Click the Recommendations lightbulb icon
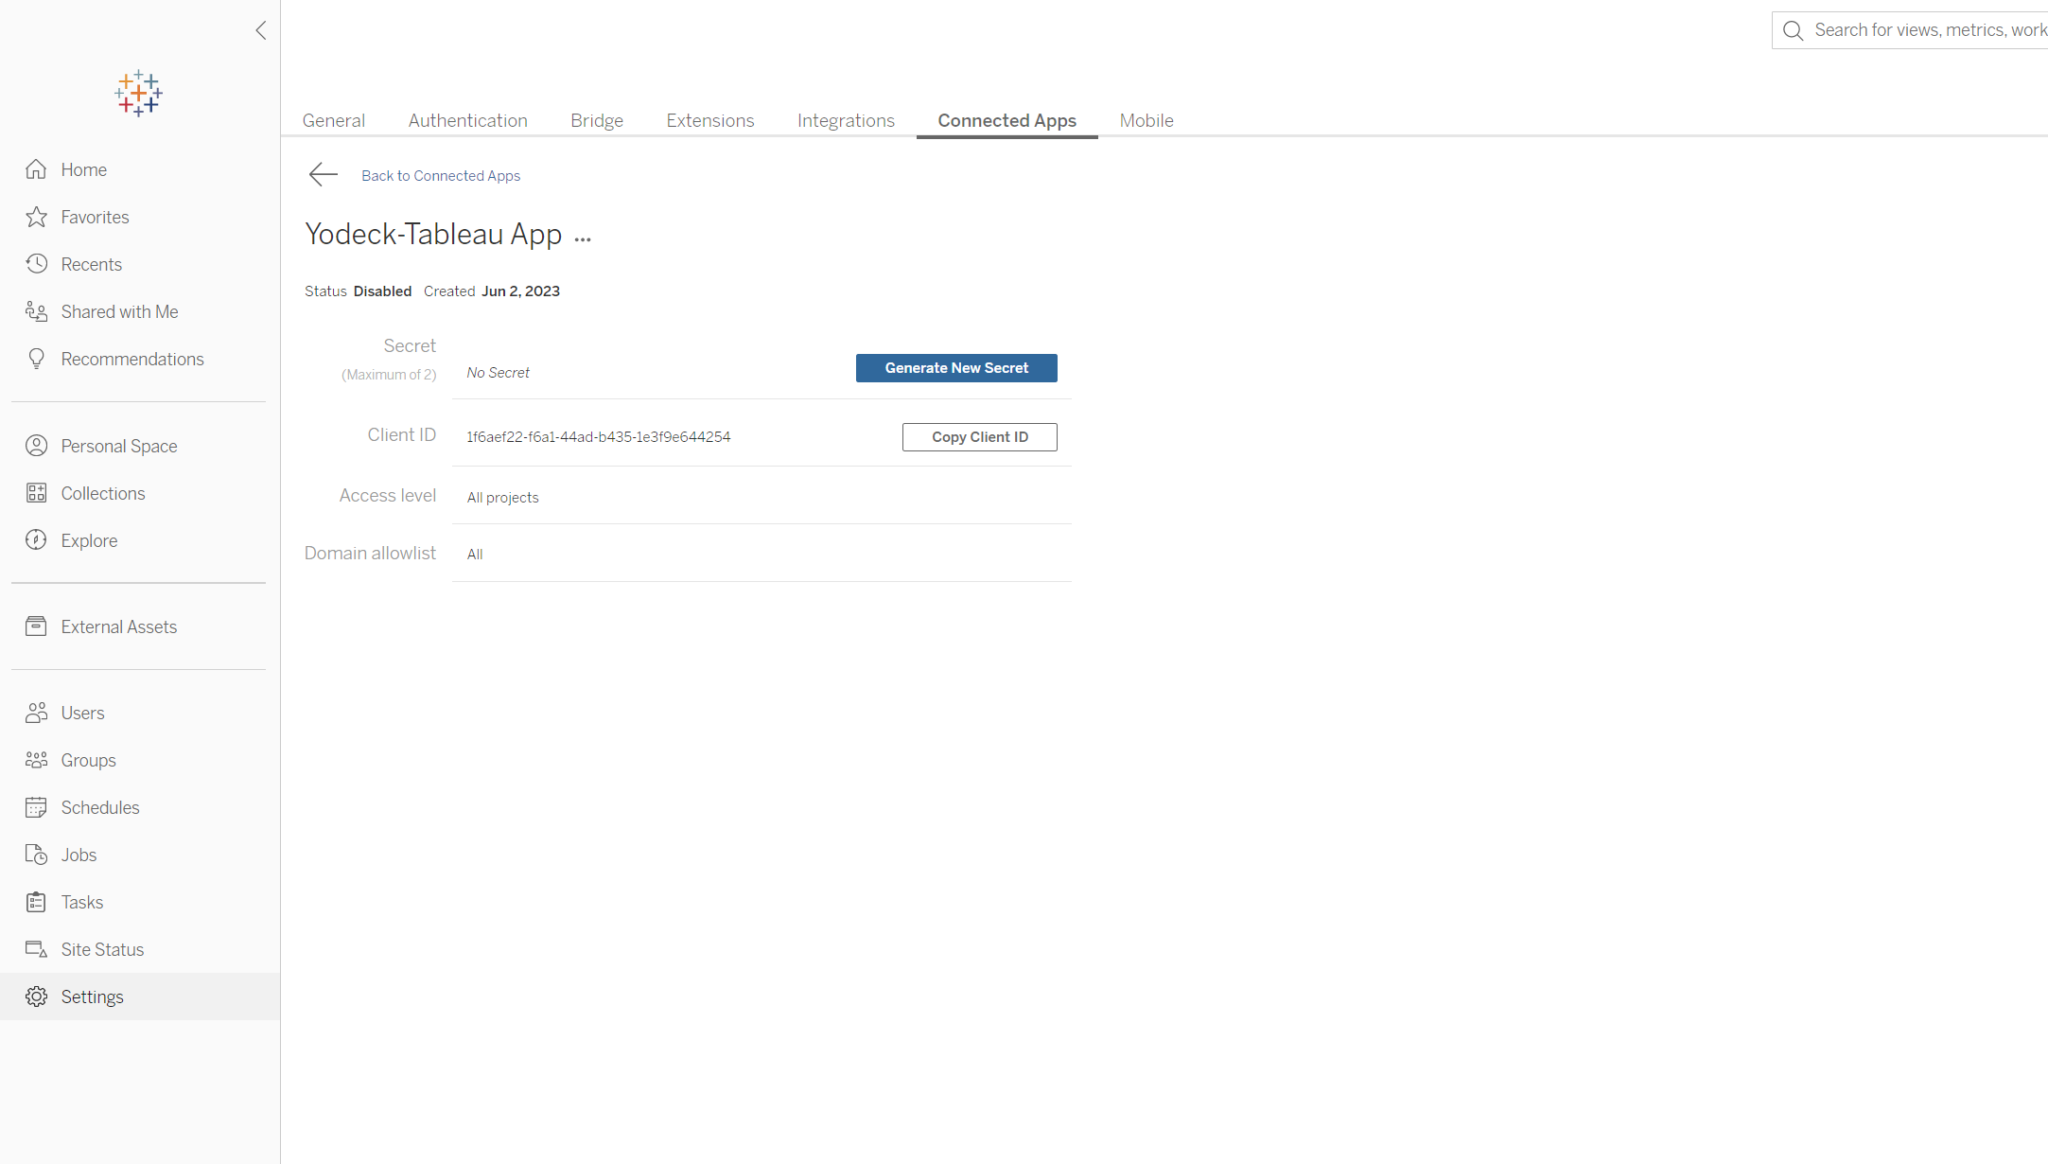This screenshot has width=2048, height=1164. pos(37,358)
